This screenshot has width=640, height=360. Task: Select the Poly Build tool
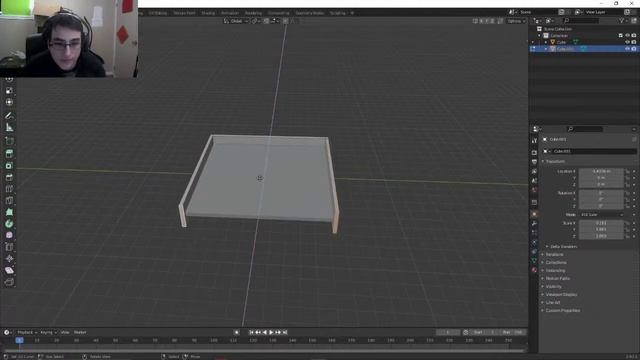point(9,212)
